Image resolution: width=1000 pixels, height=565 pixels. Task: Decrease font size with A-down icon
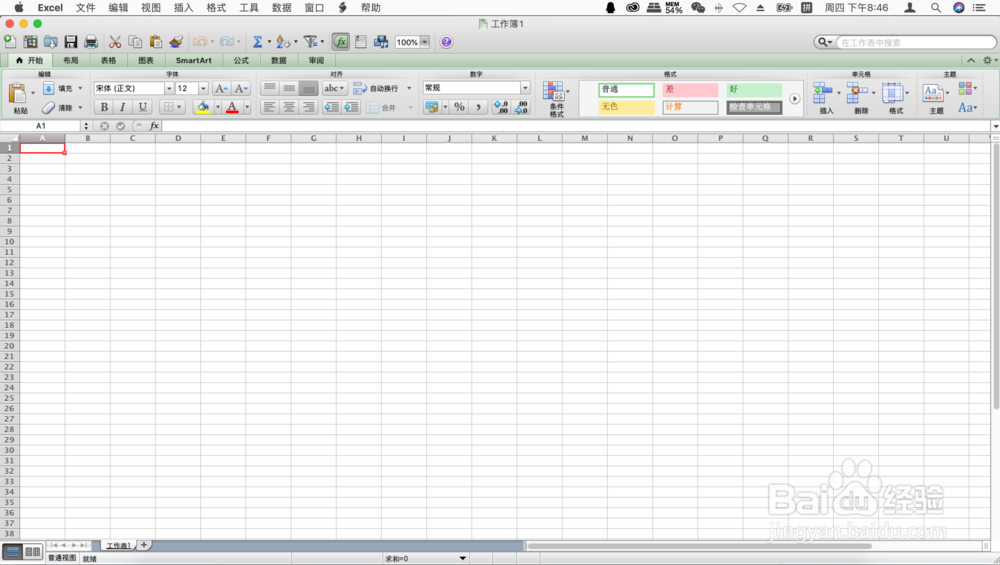click(240, 88)
